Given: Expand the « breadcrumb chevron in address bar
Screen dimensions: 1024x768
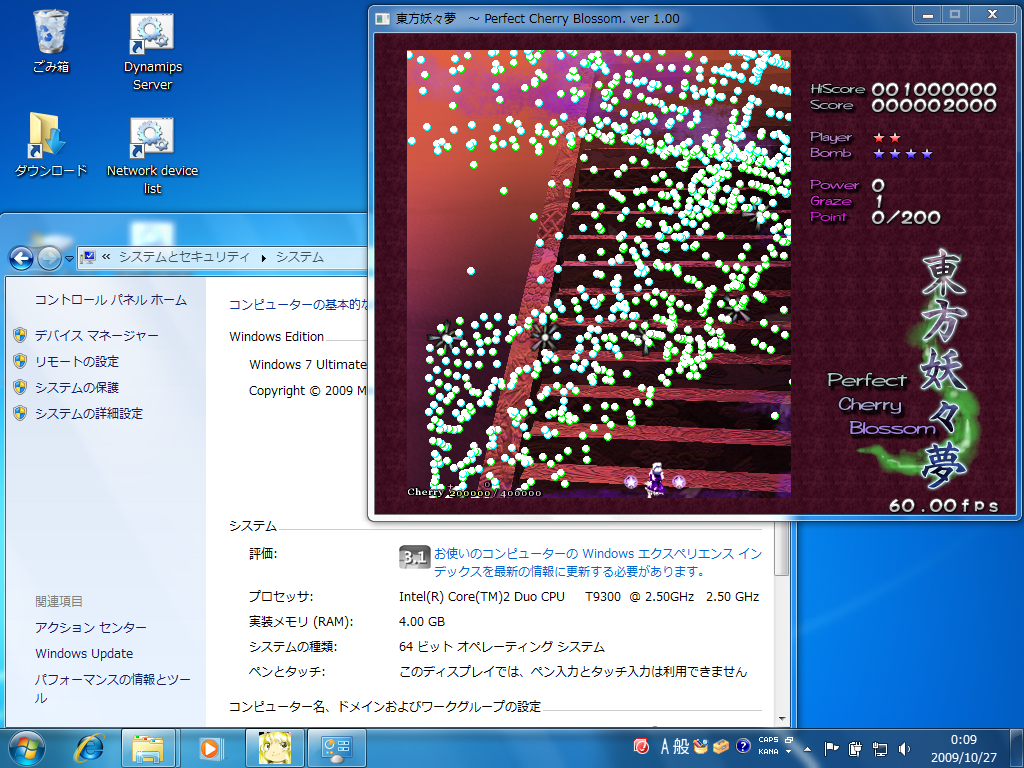Looking at the screenshot, I should click(x=106, y=257).
